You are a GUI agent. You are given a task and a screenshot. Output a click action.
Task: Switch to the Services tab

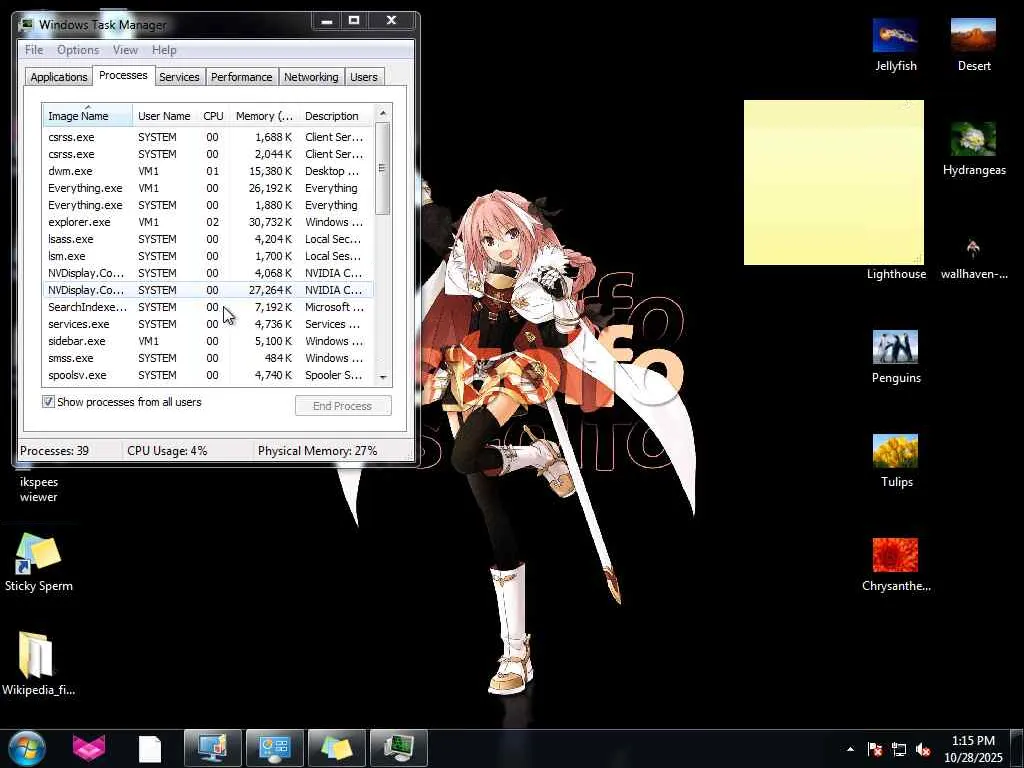tap(179, 77)
